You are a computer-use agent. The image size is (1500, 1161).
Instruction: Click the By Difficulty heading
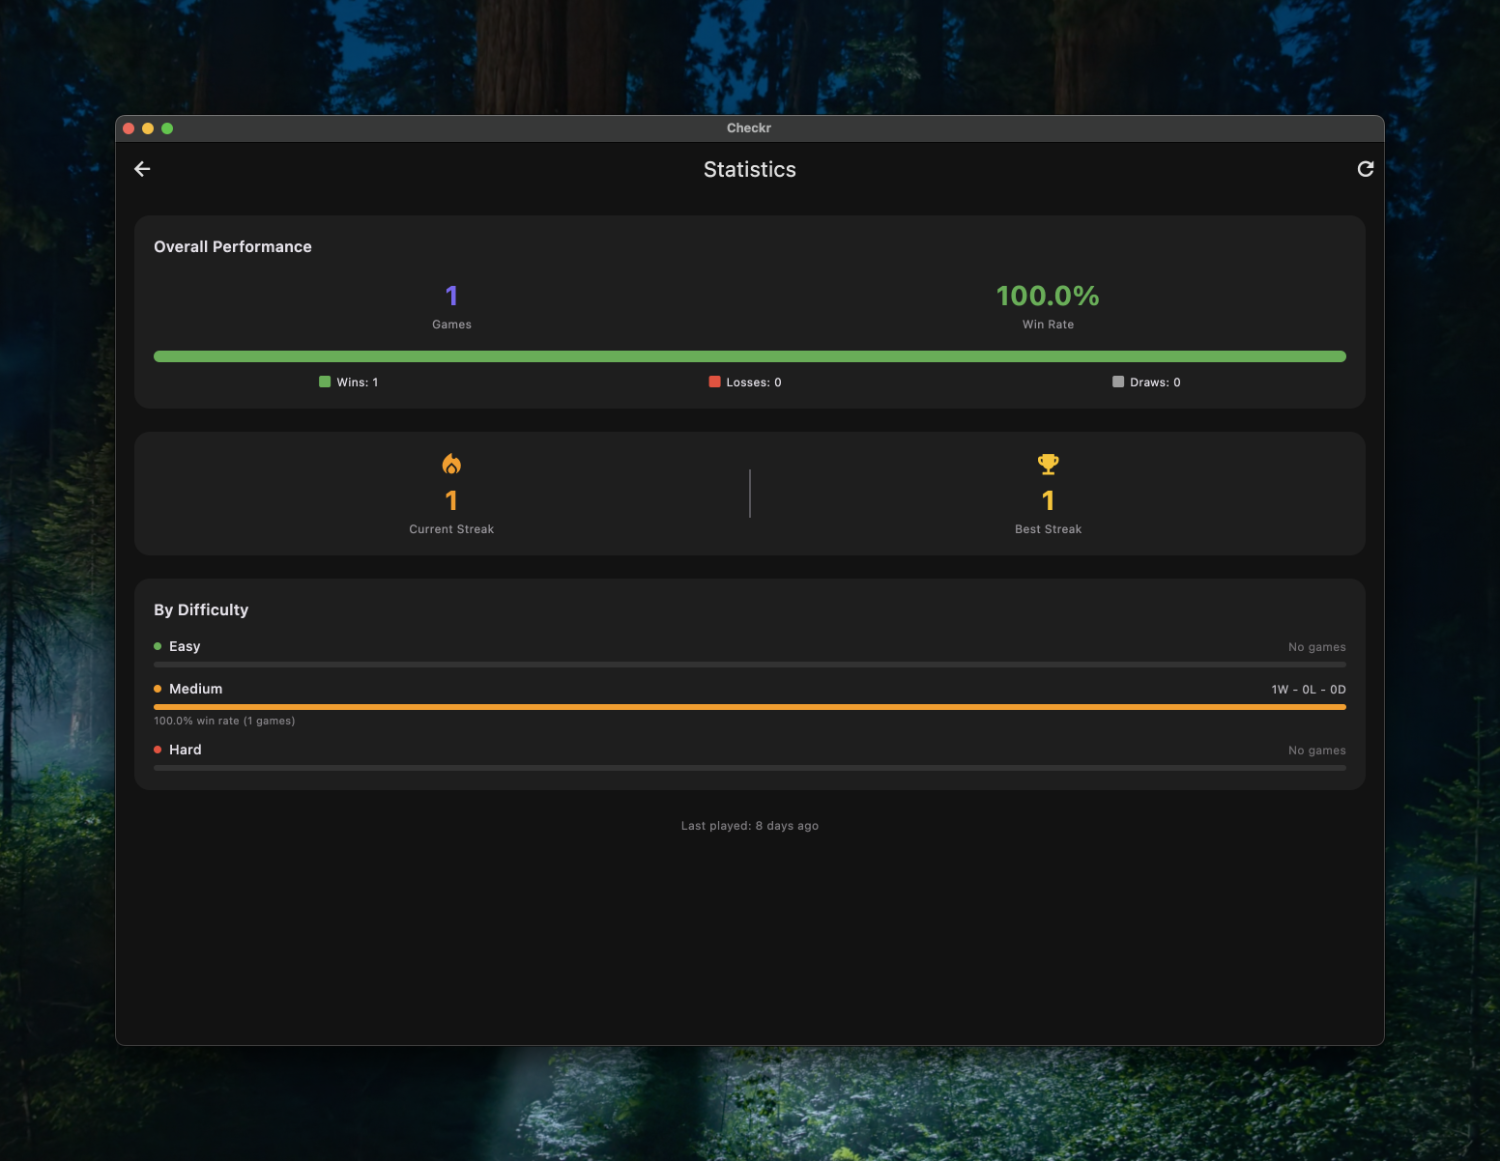click(x=201, y=610)
